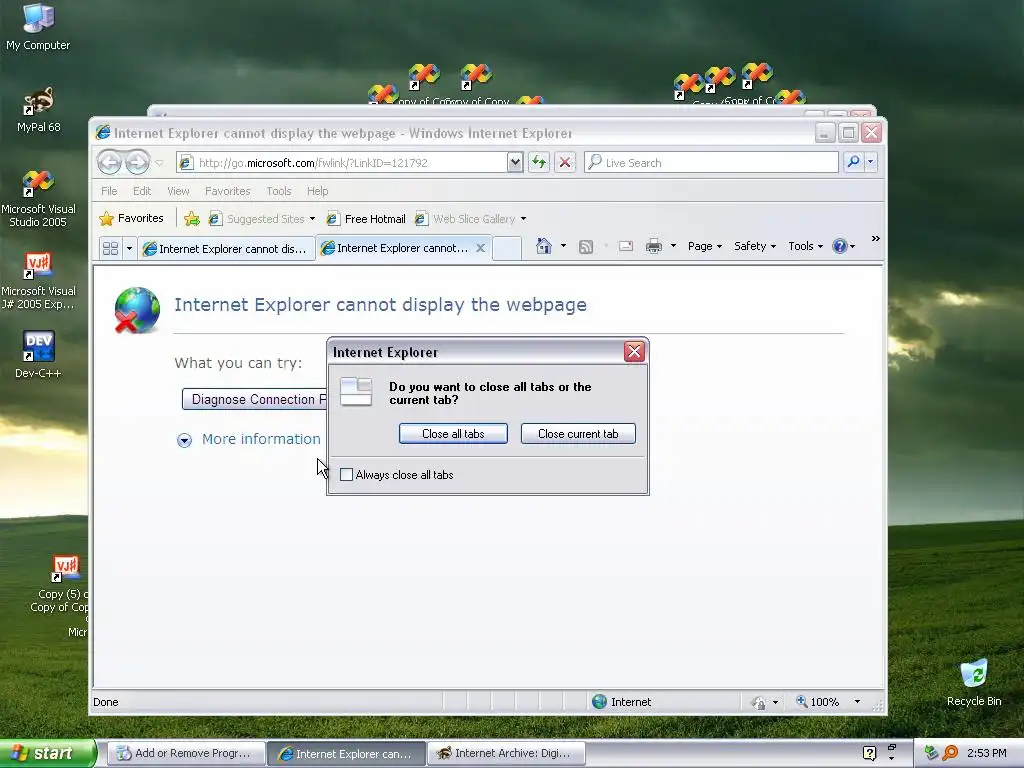Open the Tab List dropdown arrow

(x=129, y=248)
